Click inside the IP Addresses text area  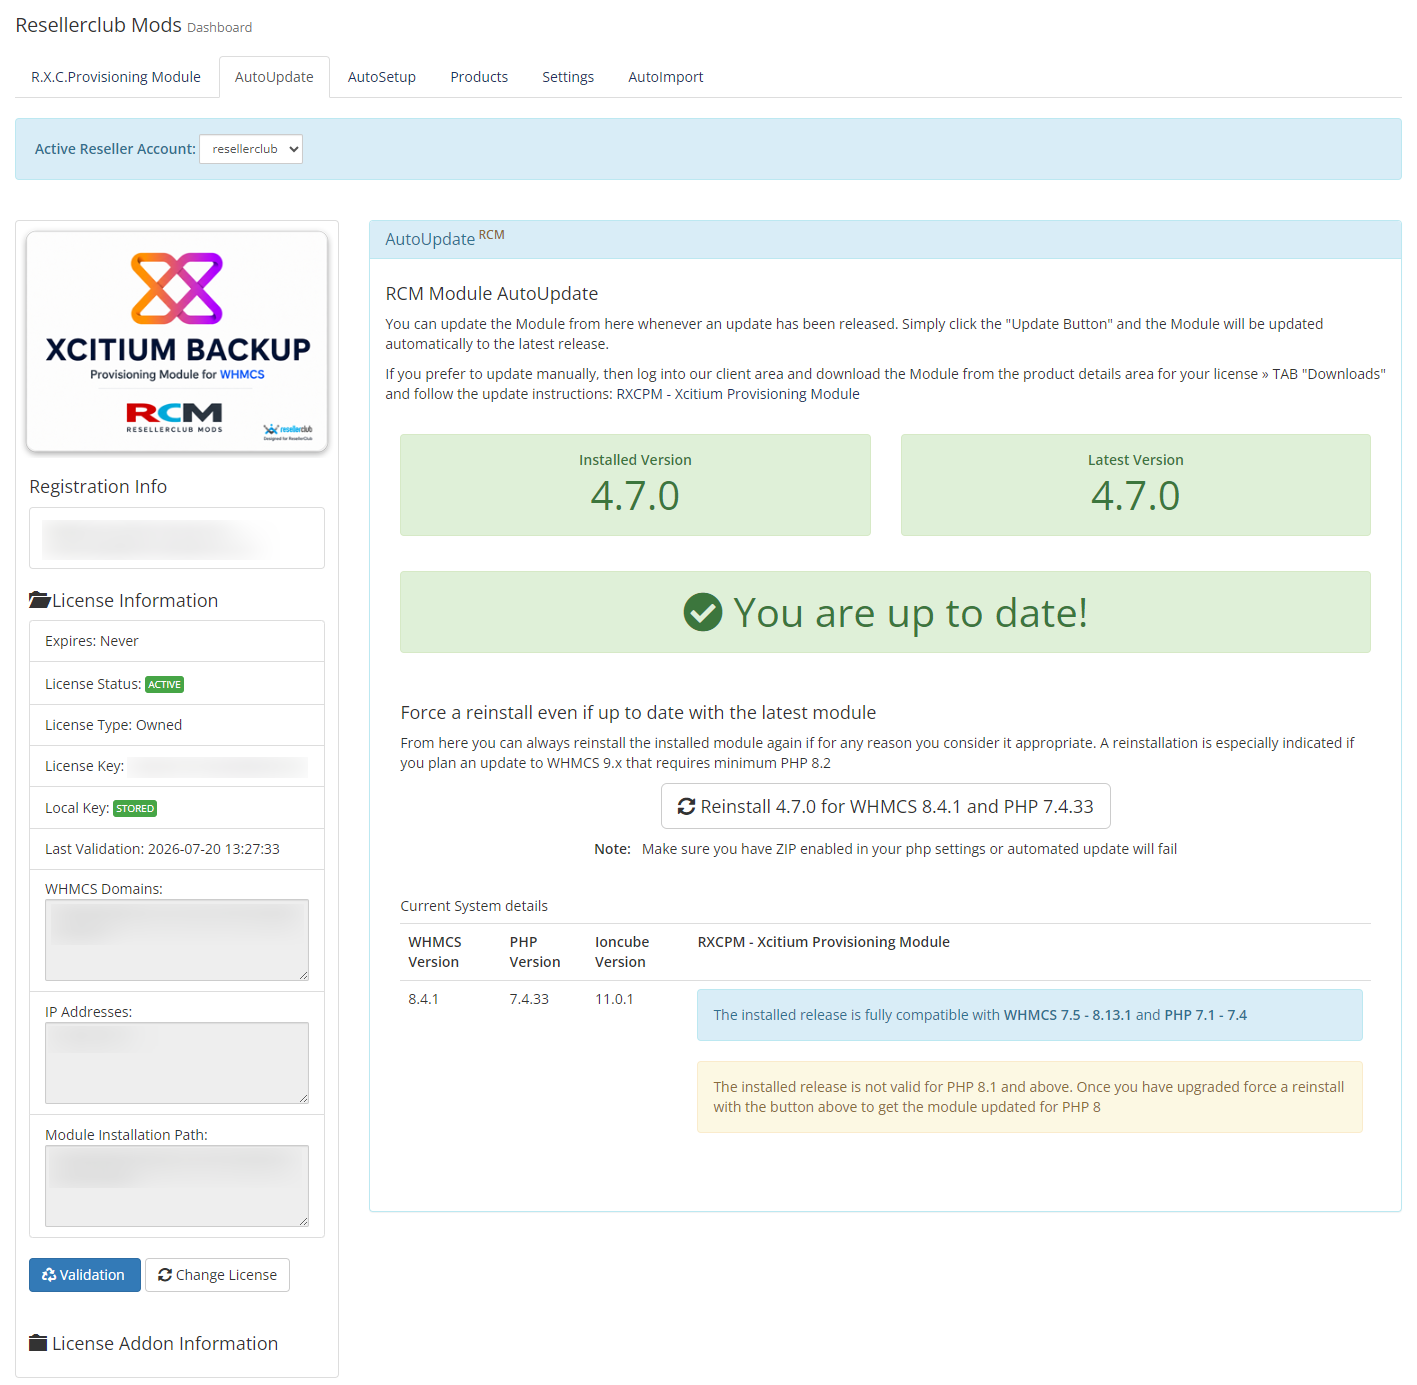click(x=177, y=1063)
